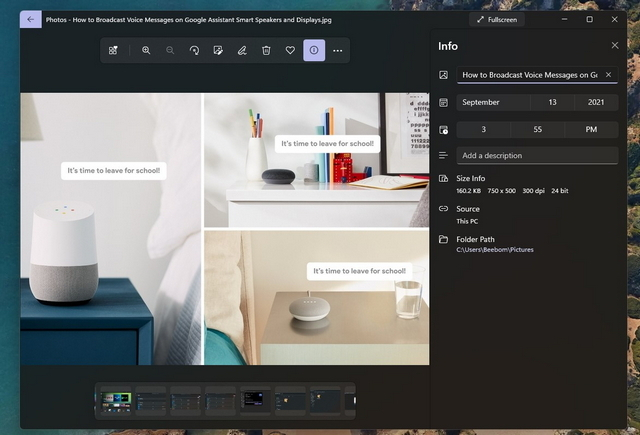Viewport: 640px width, 435px height.
Task: Select the sixth filmstrip thumbnail
Action: point(290,400)
